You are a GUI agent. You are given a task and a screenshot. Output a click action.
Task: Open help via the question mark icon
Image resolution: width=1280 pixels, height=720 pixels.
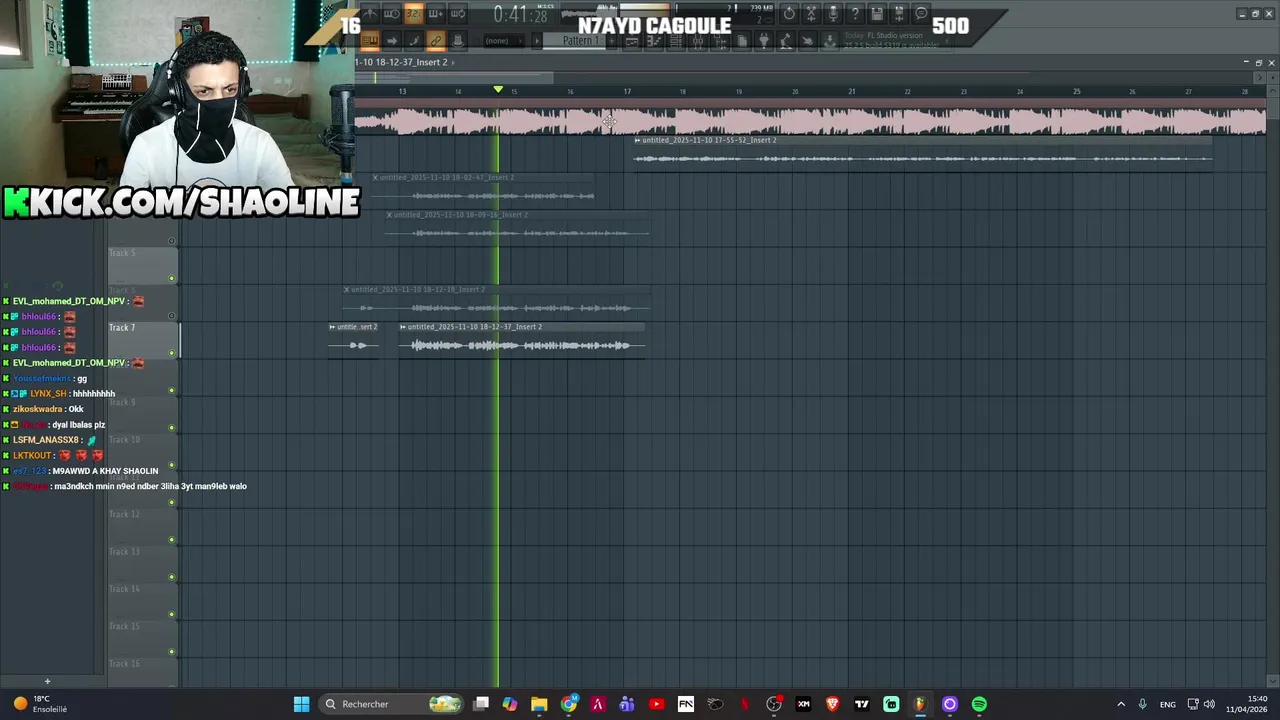[x=855, y=14]
